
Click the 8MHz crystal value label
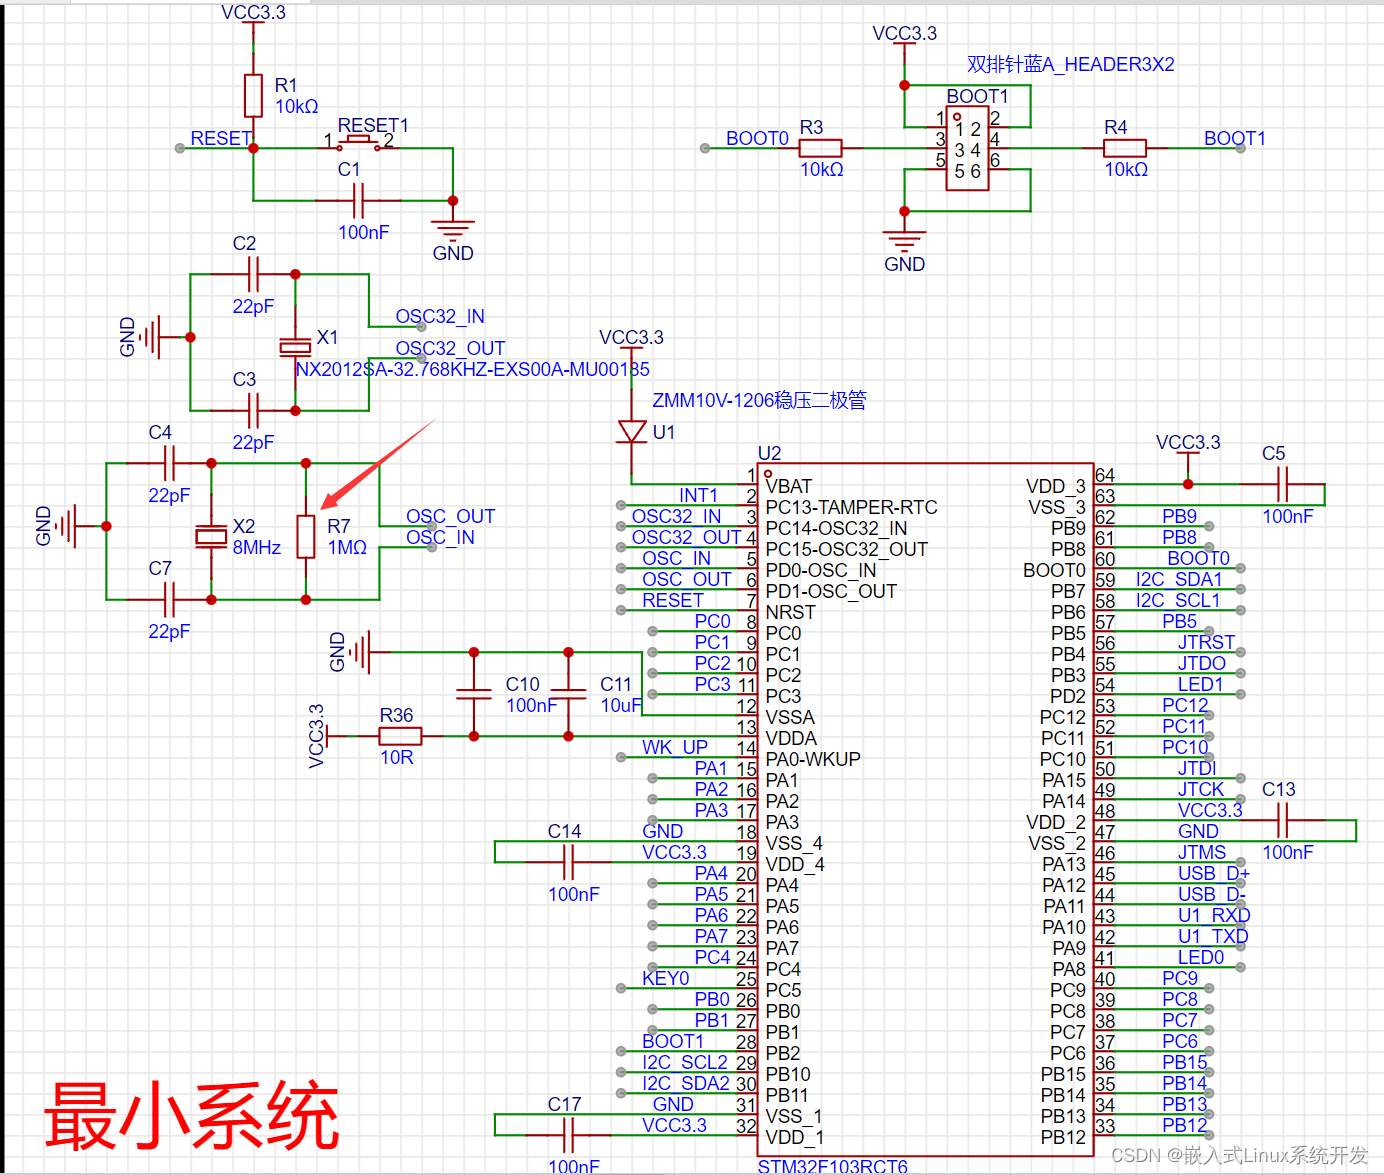[x=257, y=547]
